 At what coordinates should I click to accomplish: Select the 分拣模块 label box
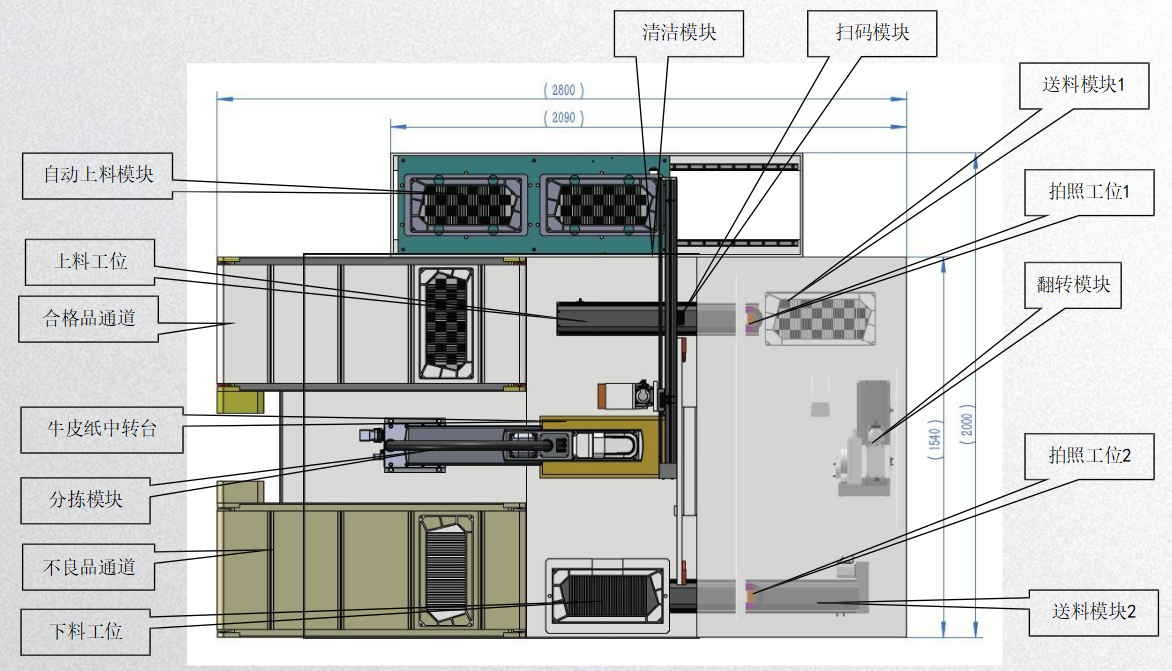pos(86,499)
